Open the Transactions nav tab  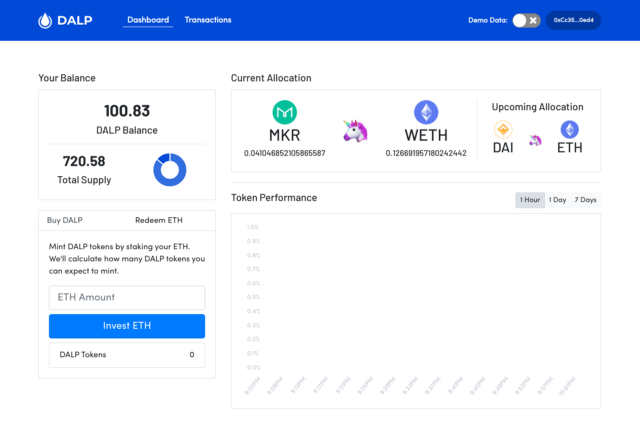tap(208, 20)
